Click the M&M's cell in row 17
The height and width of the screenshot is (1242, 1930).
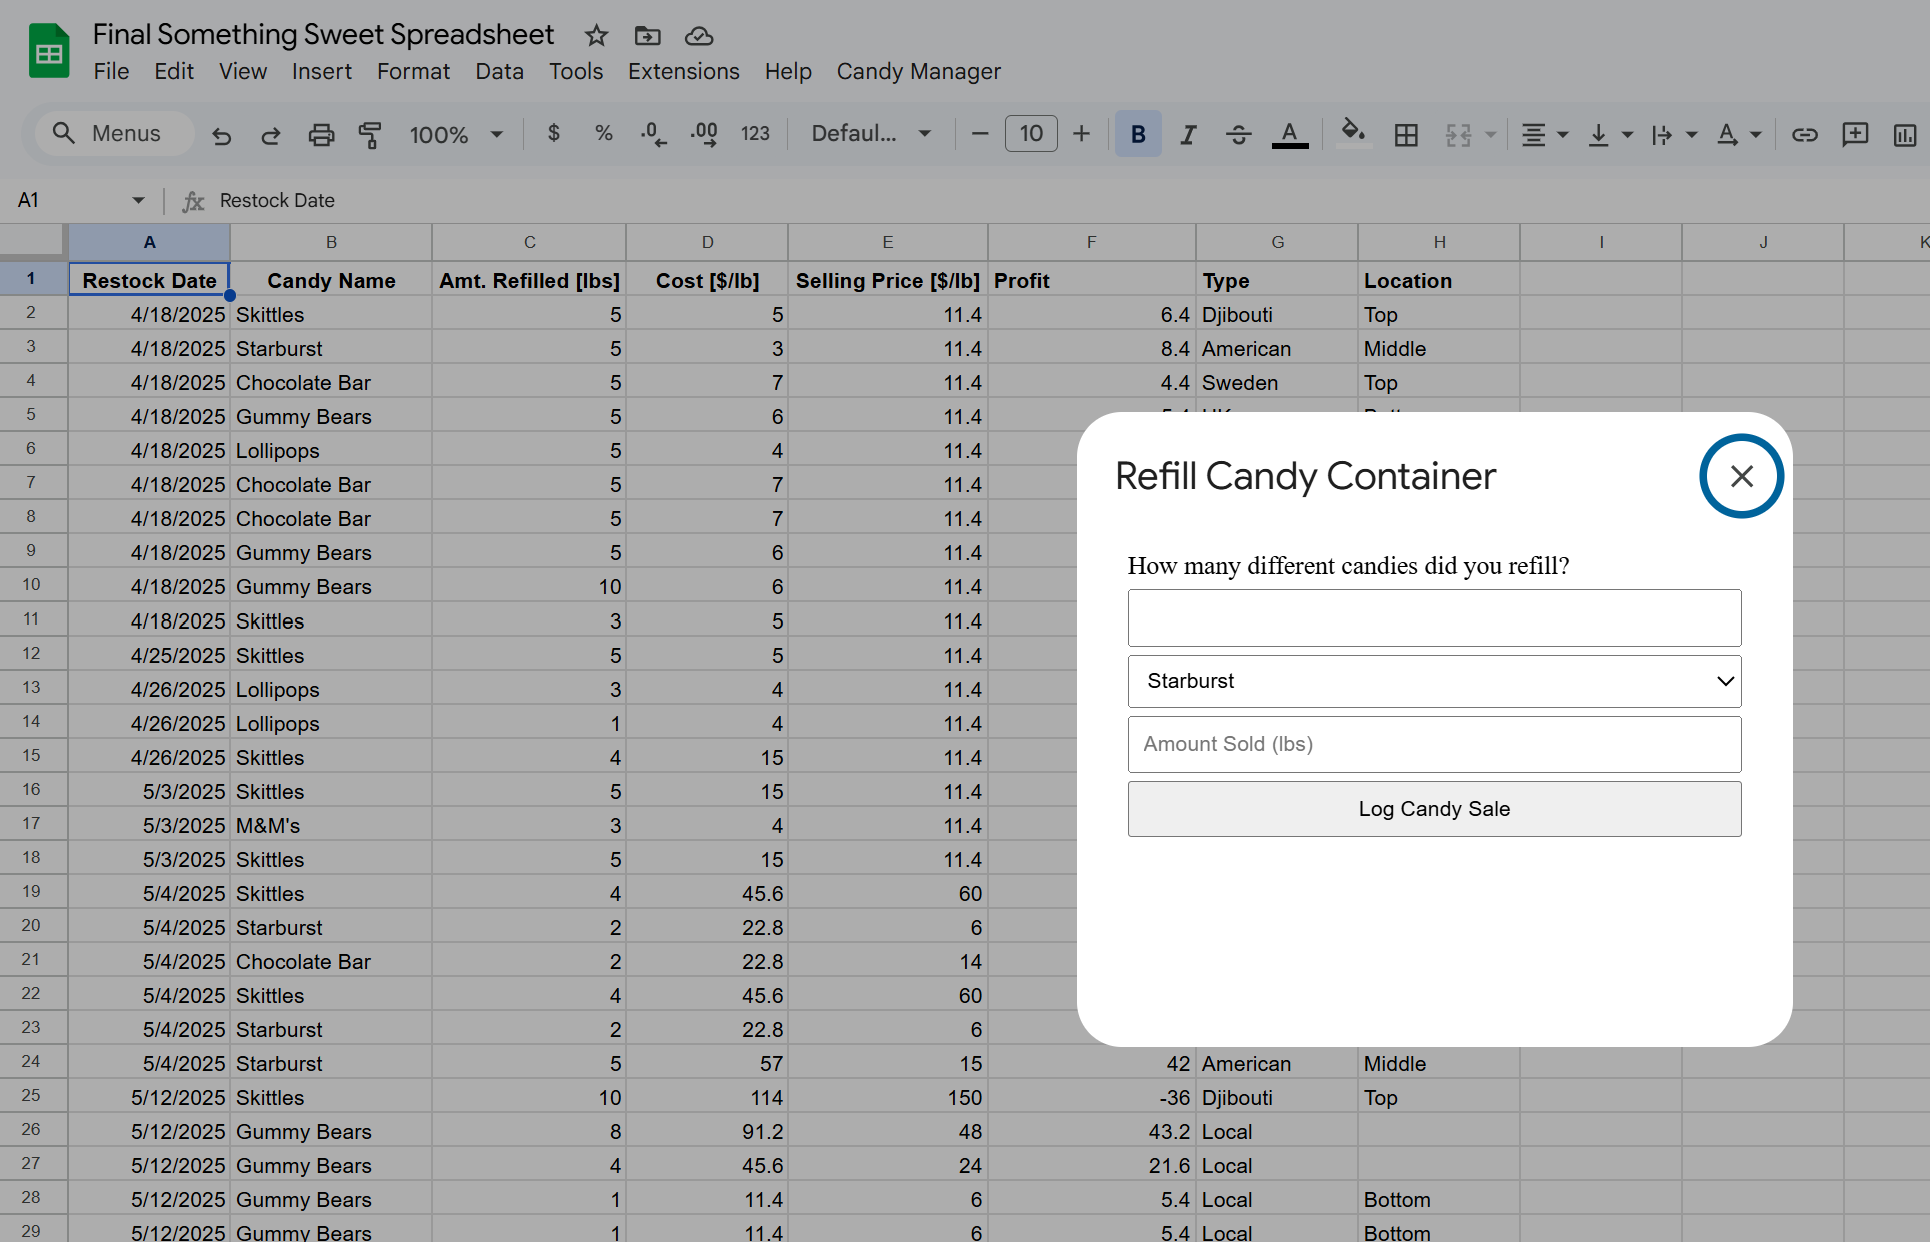point(331,826)
